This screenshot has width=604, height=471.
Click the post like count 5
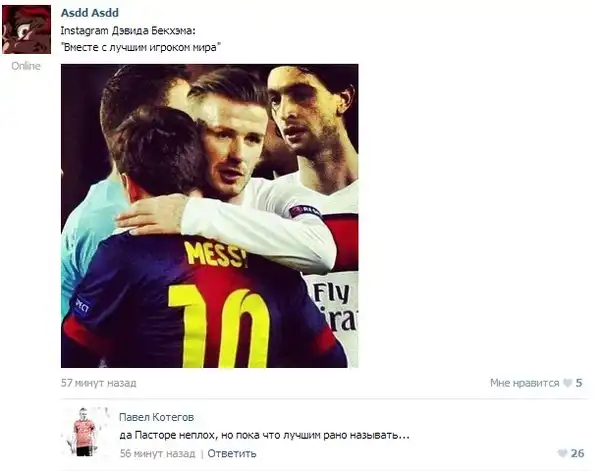point(579,383)
